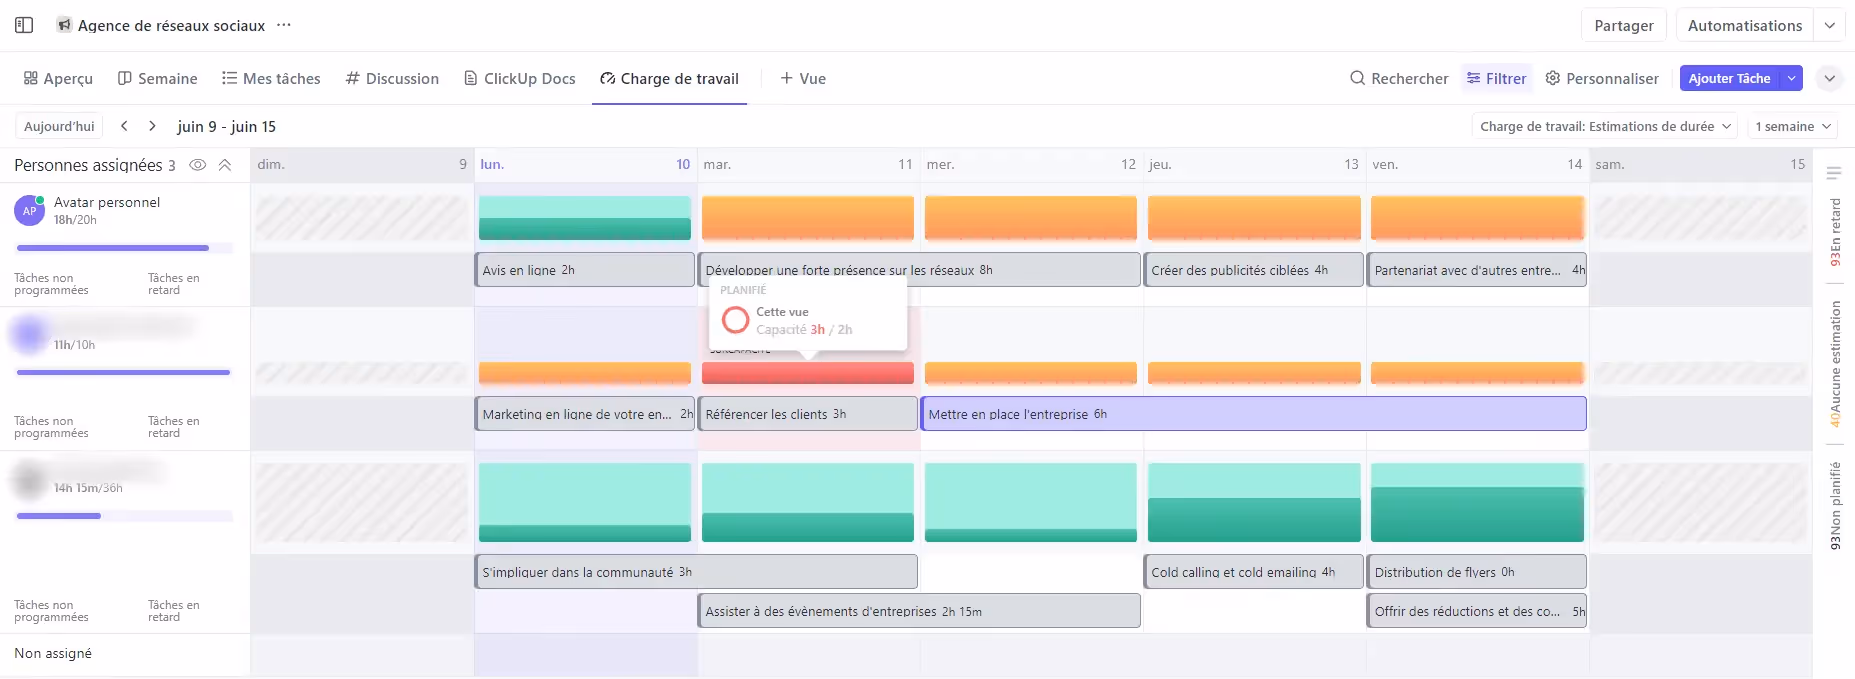
Task: Click the red overcapacity bar on Tuesday
Action: [807, 373]
